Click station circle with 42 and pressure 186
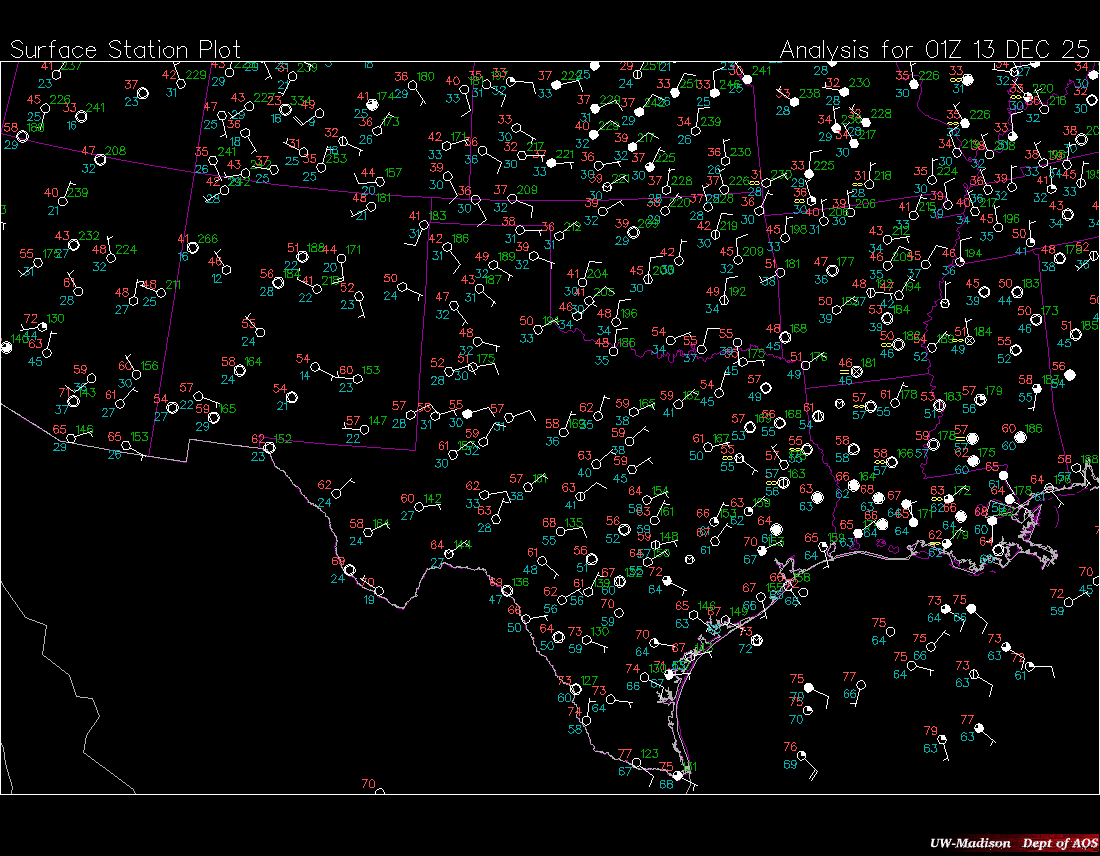 pyautogui.click(x=448, y=247)
